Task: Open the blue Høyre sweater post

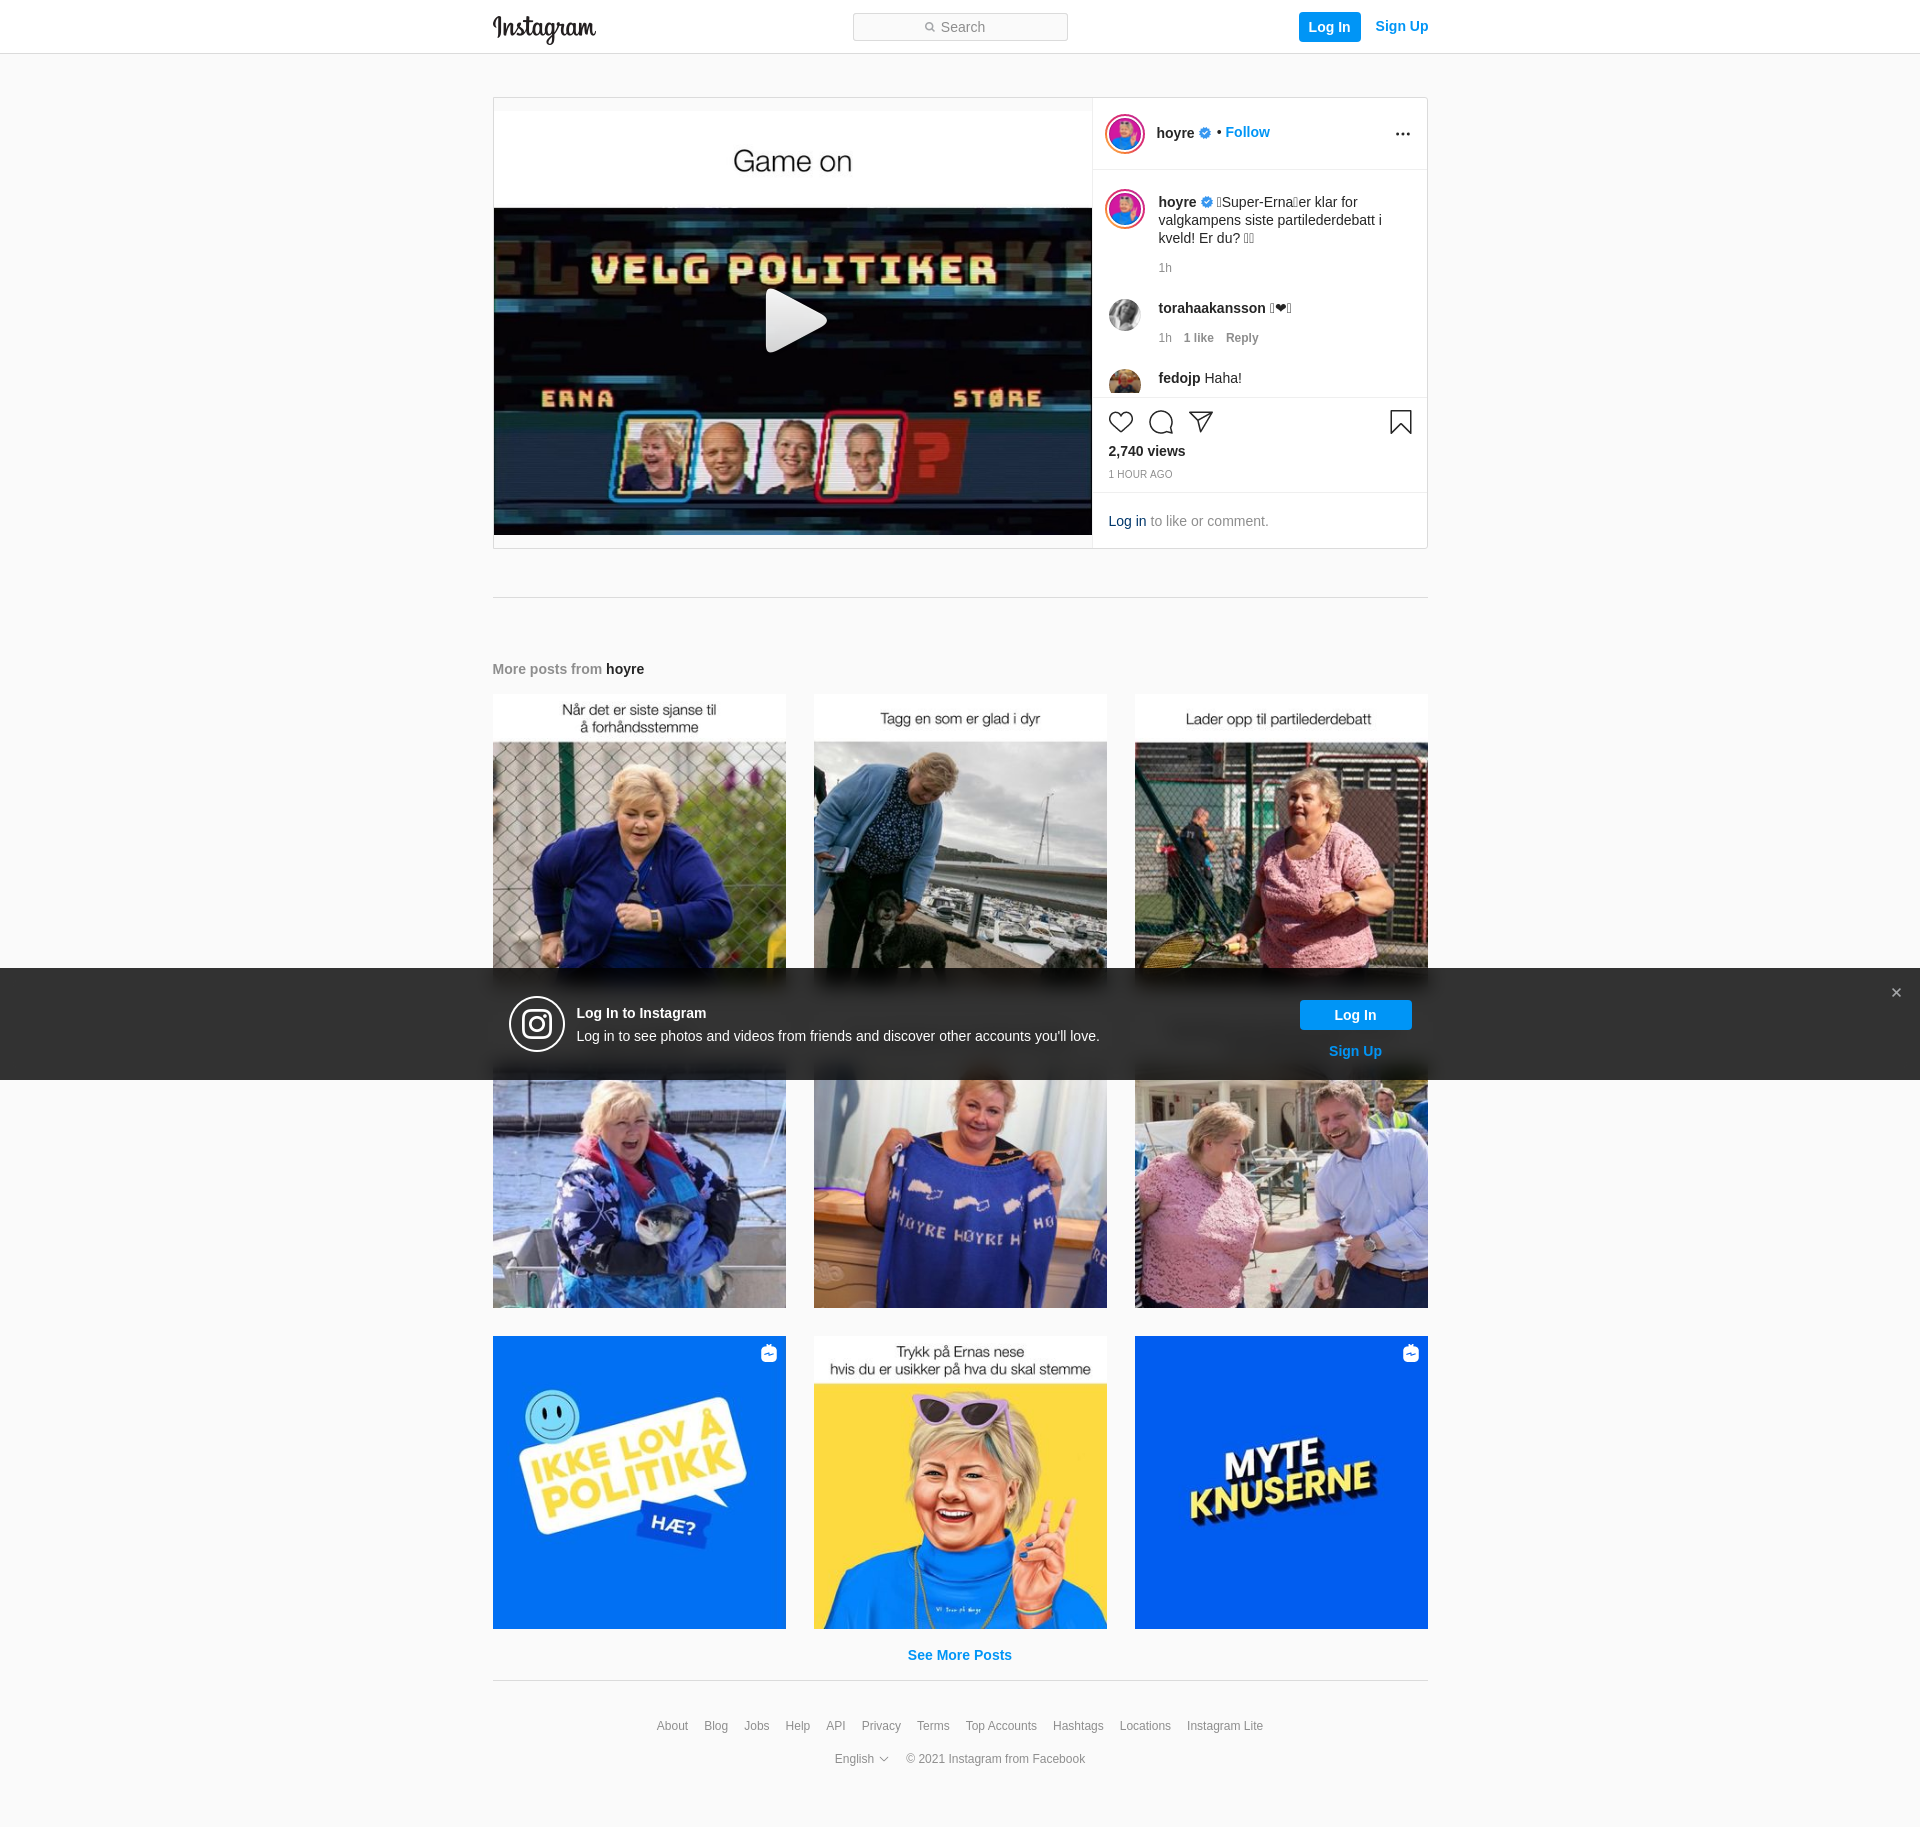Action: click(960, 1194)
